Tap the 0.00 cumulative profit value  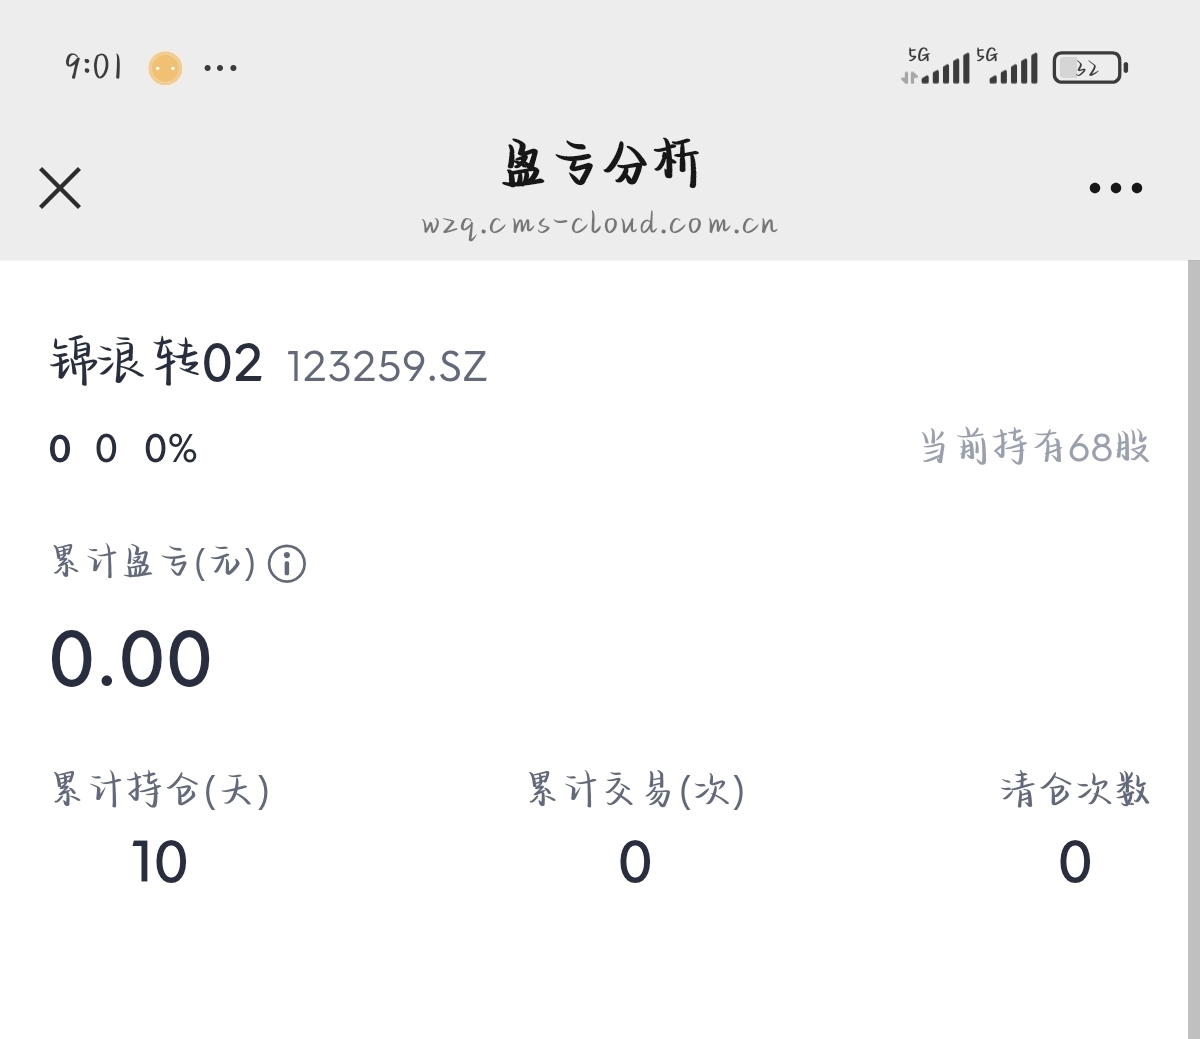(130, 659)
